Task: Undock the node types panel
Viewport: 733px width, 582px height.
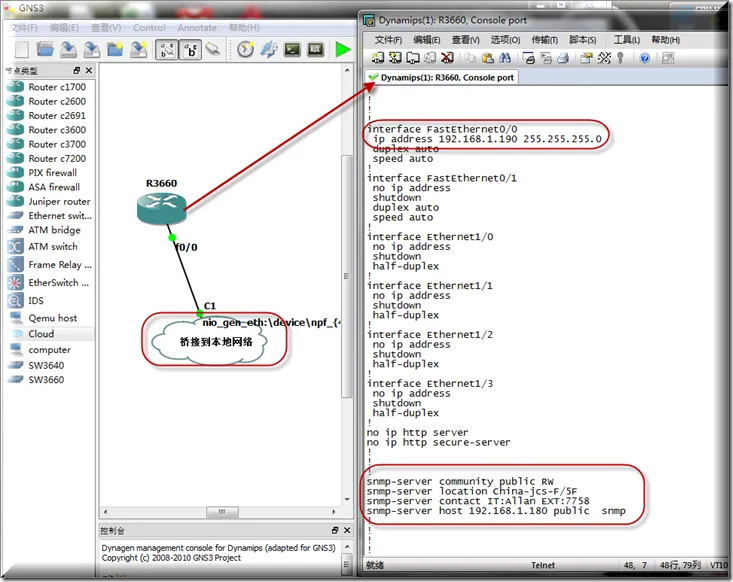Action: [x=77, y=71]
